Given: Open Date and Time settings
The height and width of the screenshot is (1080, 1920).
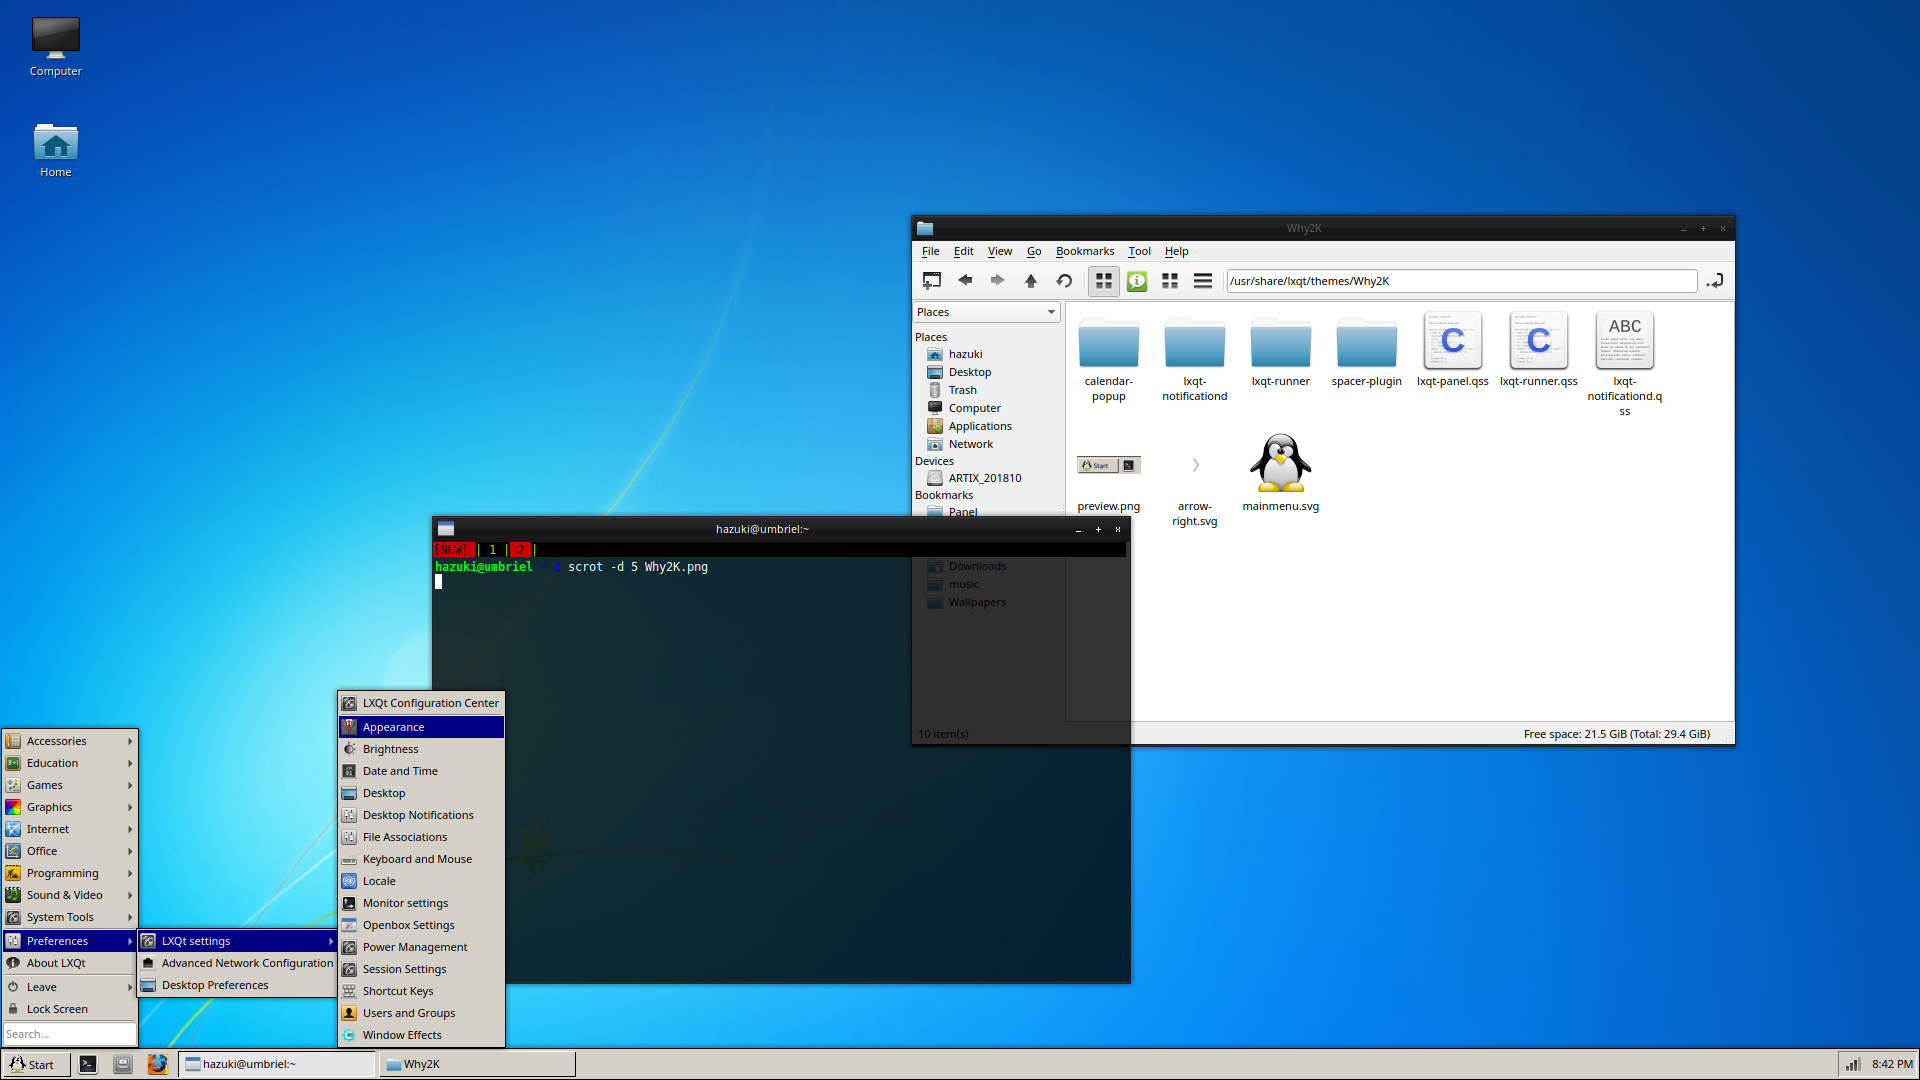Looking at the screenshot, I should [x=421, y=771].
